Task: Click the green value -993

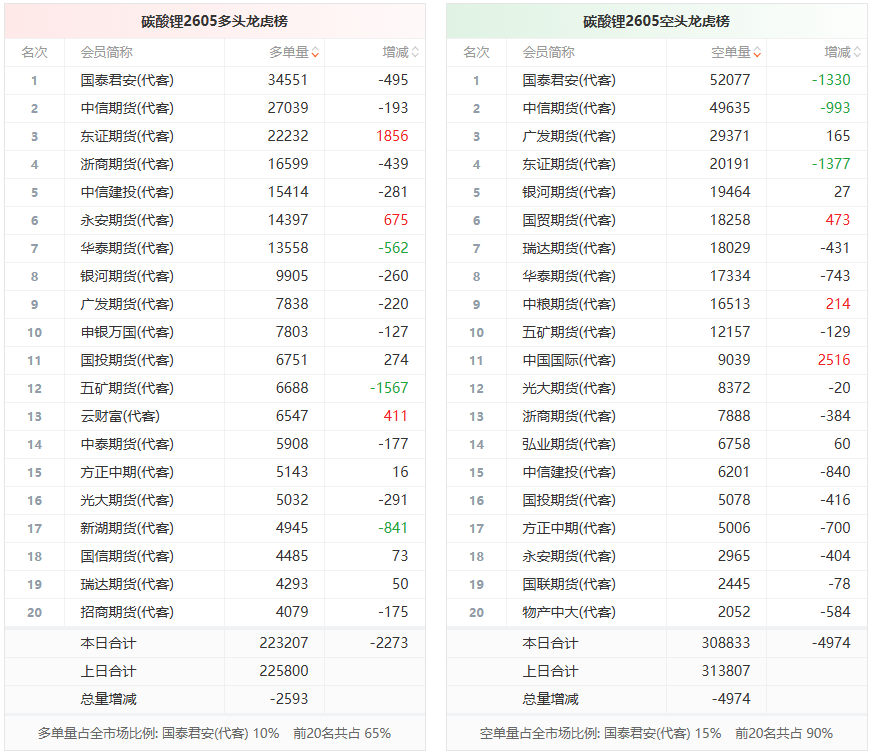Action: click(x=835, y=108)
